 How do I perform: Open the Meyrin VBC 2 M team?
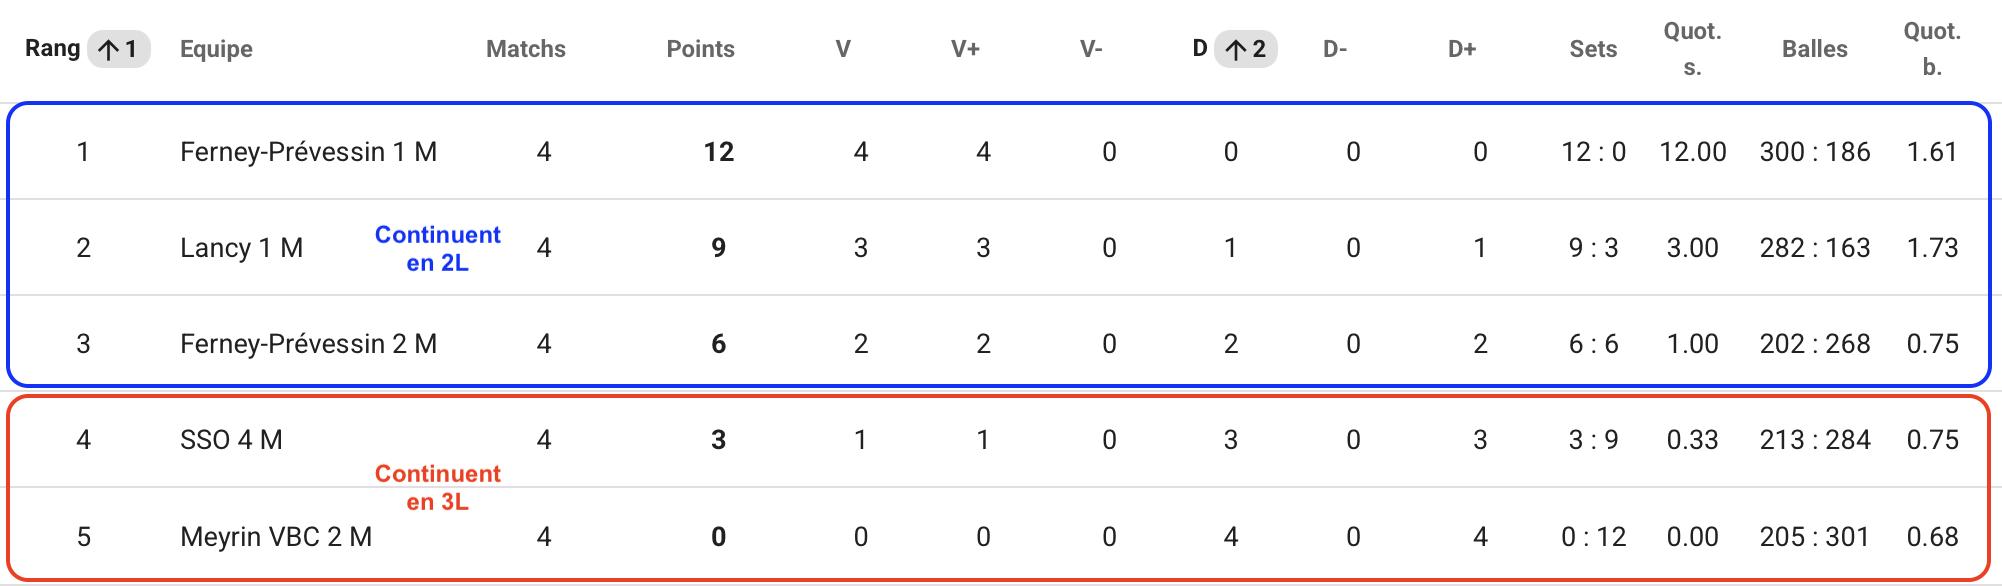[x=276, y=537]
